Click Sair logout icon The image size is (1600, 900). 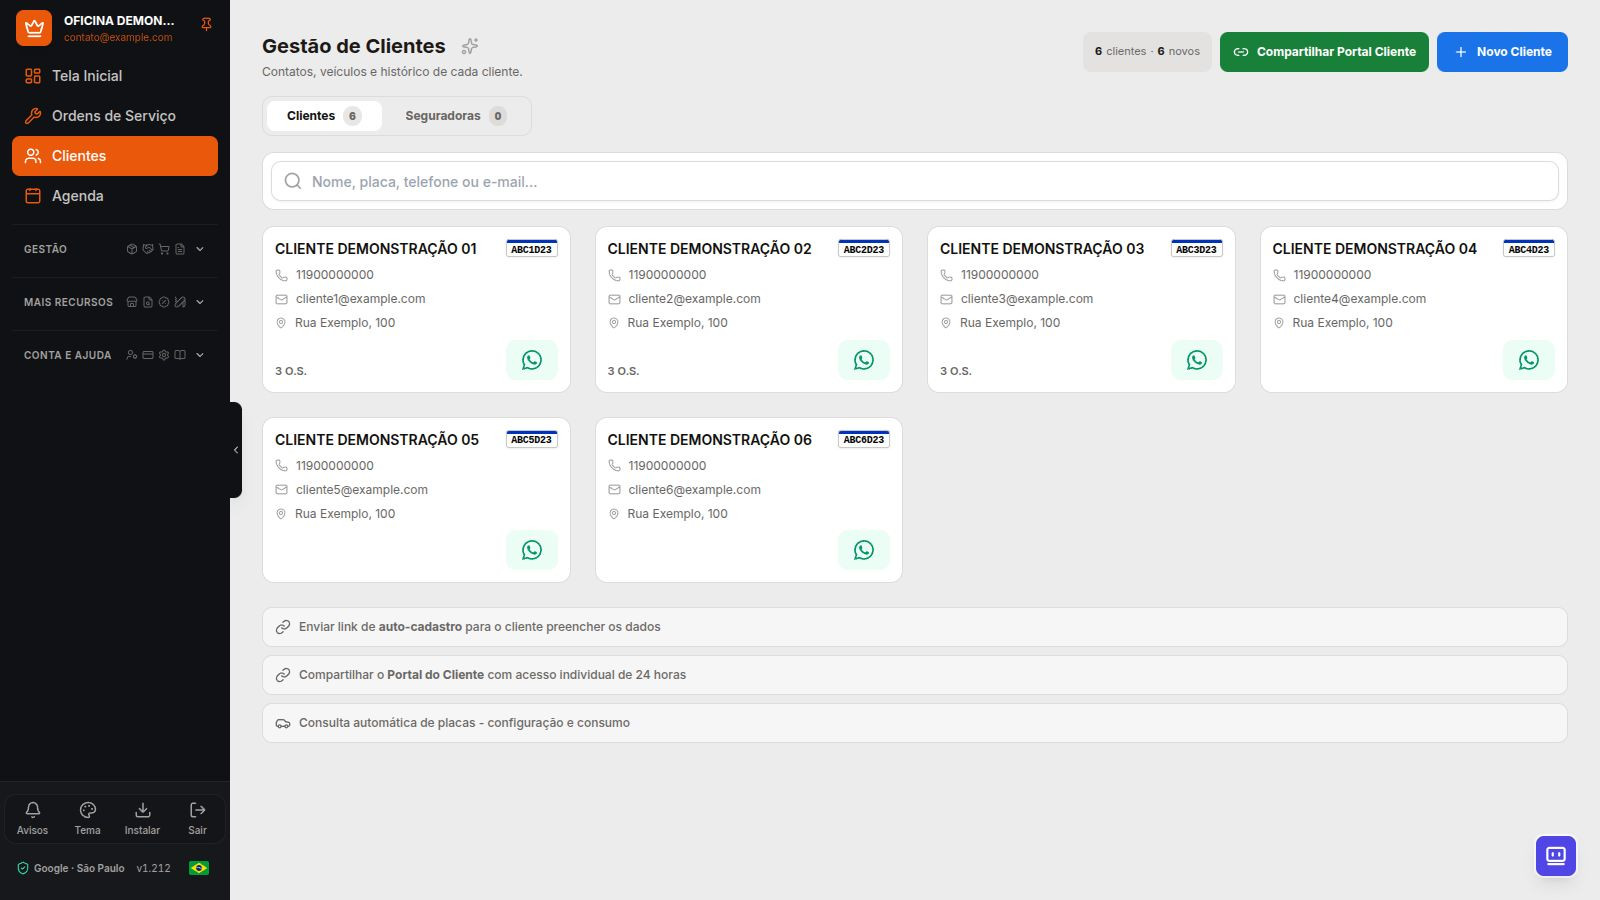point(197,818)
